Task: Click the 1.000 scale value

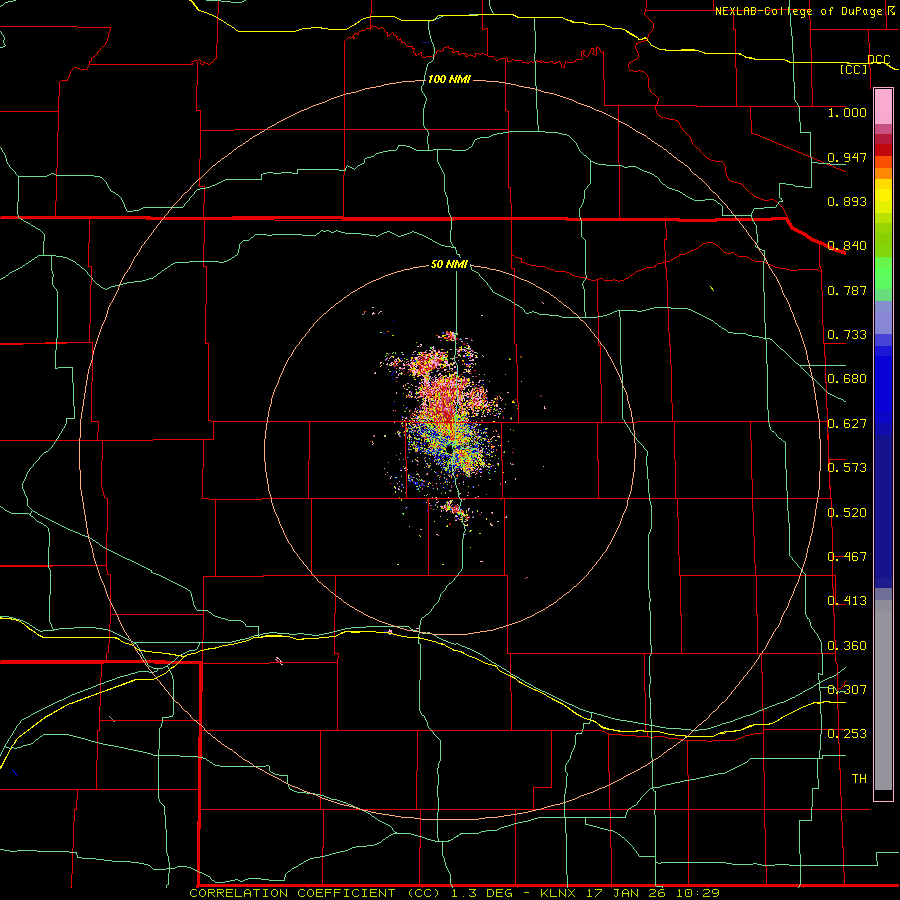Action: [847, 112]
